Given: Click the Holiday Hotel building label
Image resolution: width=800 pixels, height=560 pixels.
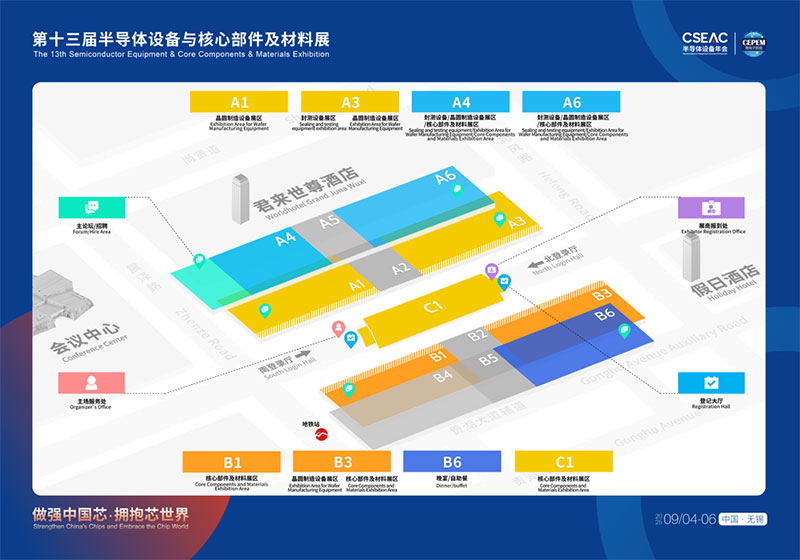Looking at the screenshot, I should [721, 277].
